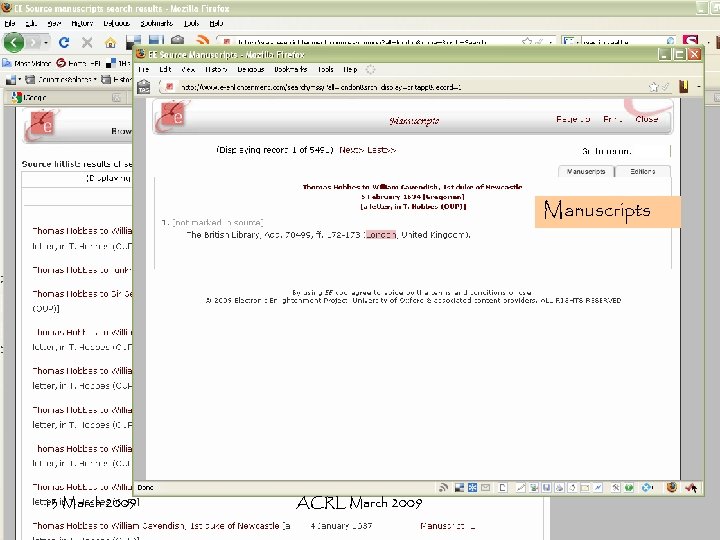
Task: Click magnifier search button in rear search box
Action: pos(670,41)
